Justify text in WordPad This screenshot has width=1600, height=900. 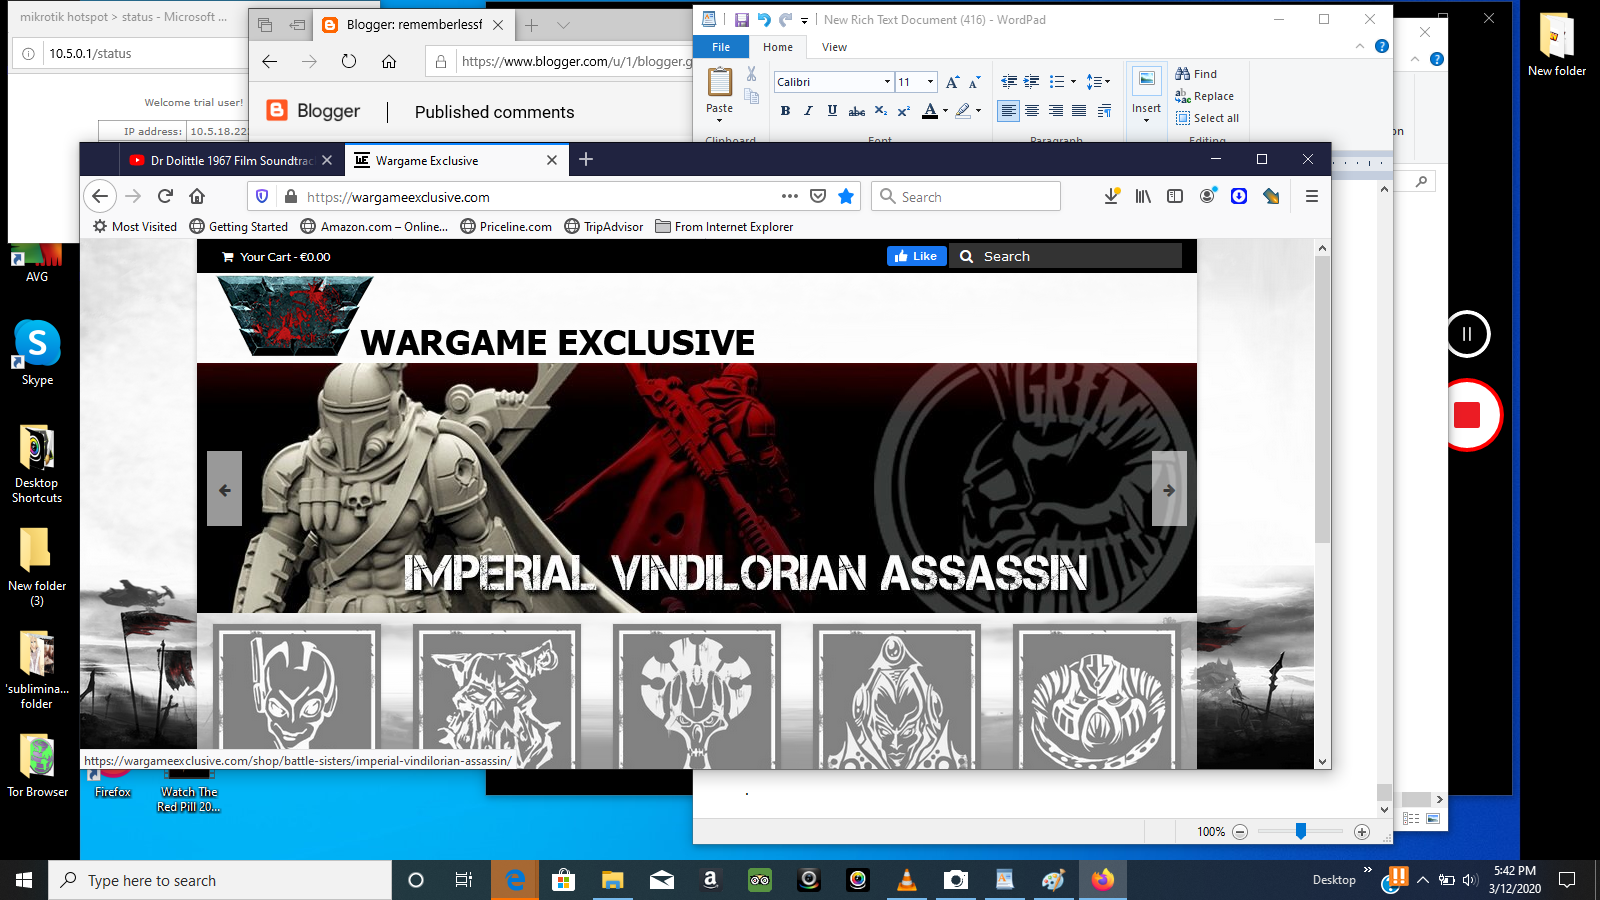[x=1079, y=111]
